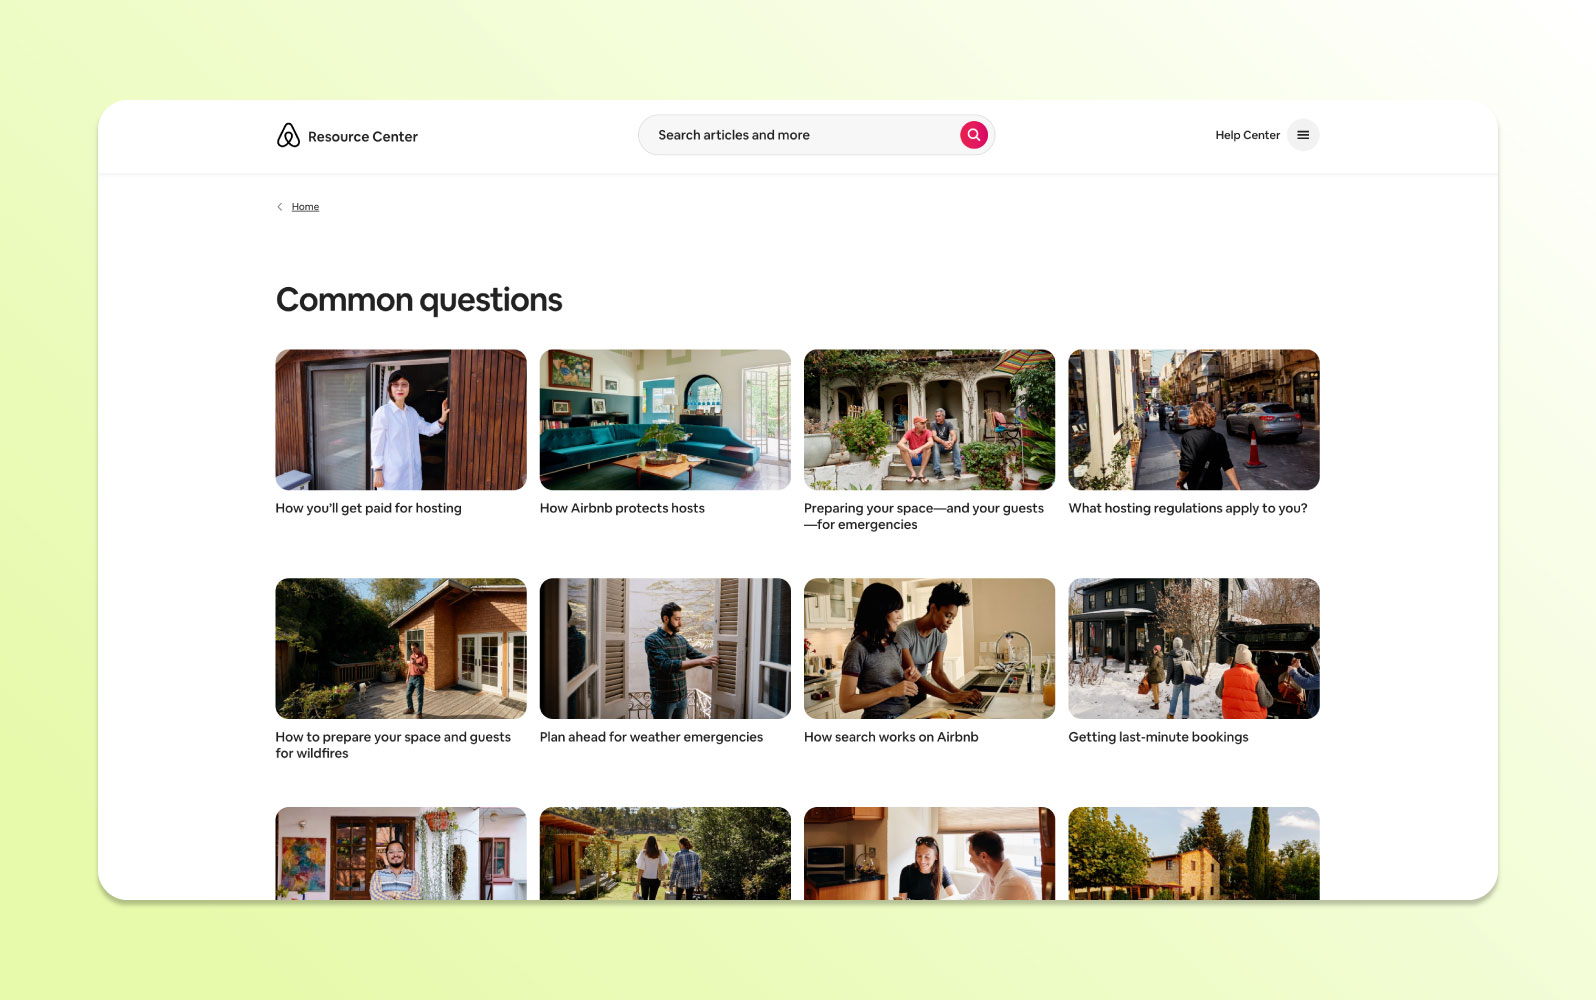
Task: Open 'How you'll get paid for hosting' article title
Action: click(x=368, y=508)
